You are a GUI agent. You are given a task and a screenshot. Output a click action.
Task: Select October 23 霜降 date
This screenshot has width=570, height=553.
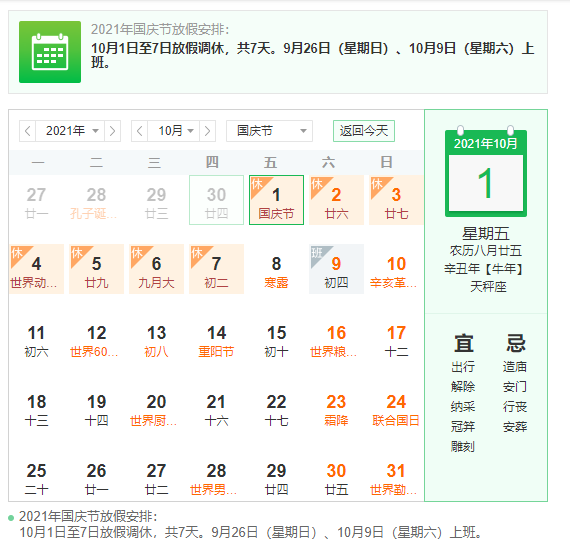coord(336,410)
